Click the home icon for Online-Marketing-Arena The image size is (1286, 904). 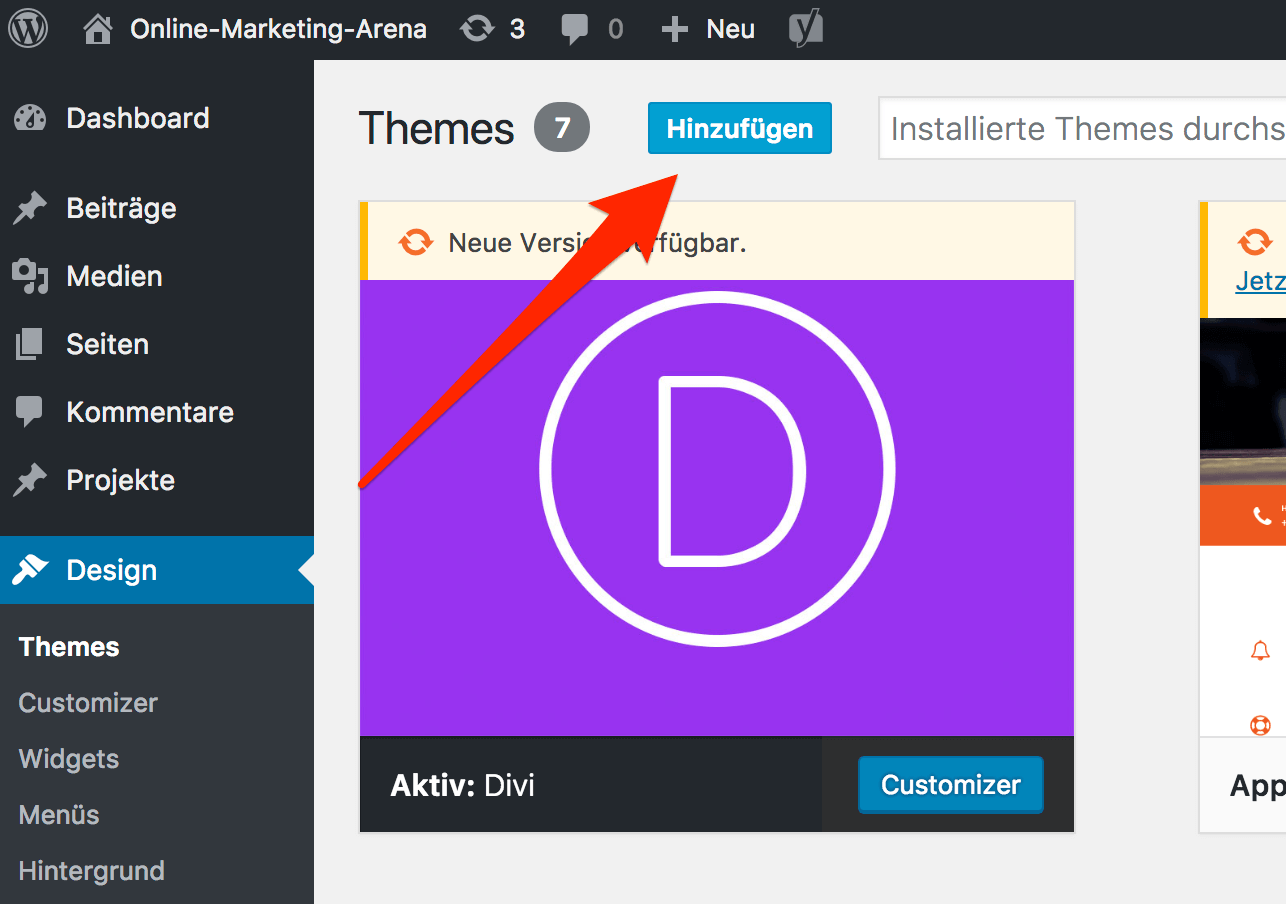[x=98, y=29]
